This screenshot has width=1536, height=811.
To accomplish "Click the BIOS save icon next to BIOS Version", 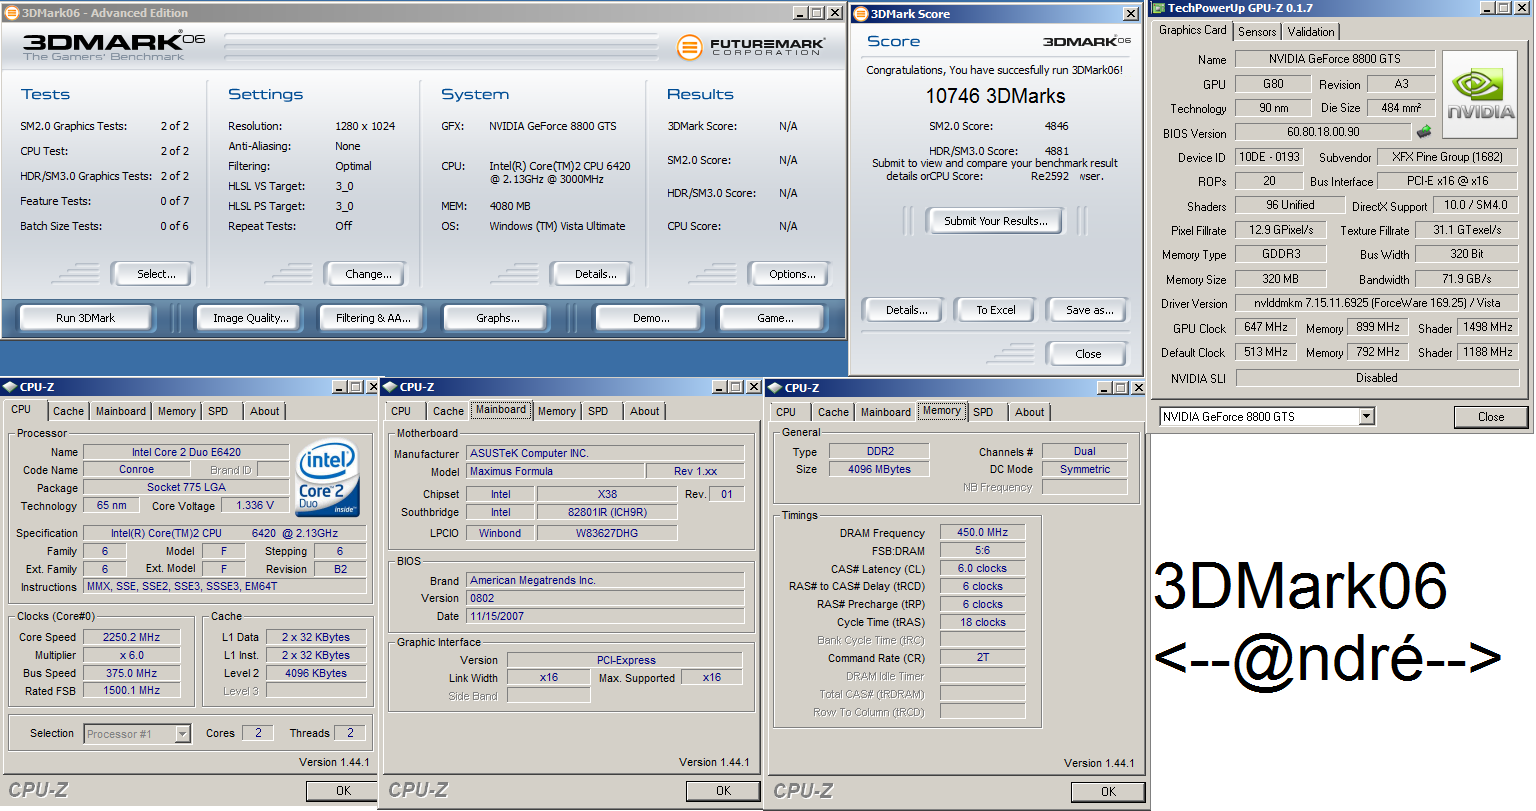I will (1424, 131).
